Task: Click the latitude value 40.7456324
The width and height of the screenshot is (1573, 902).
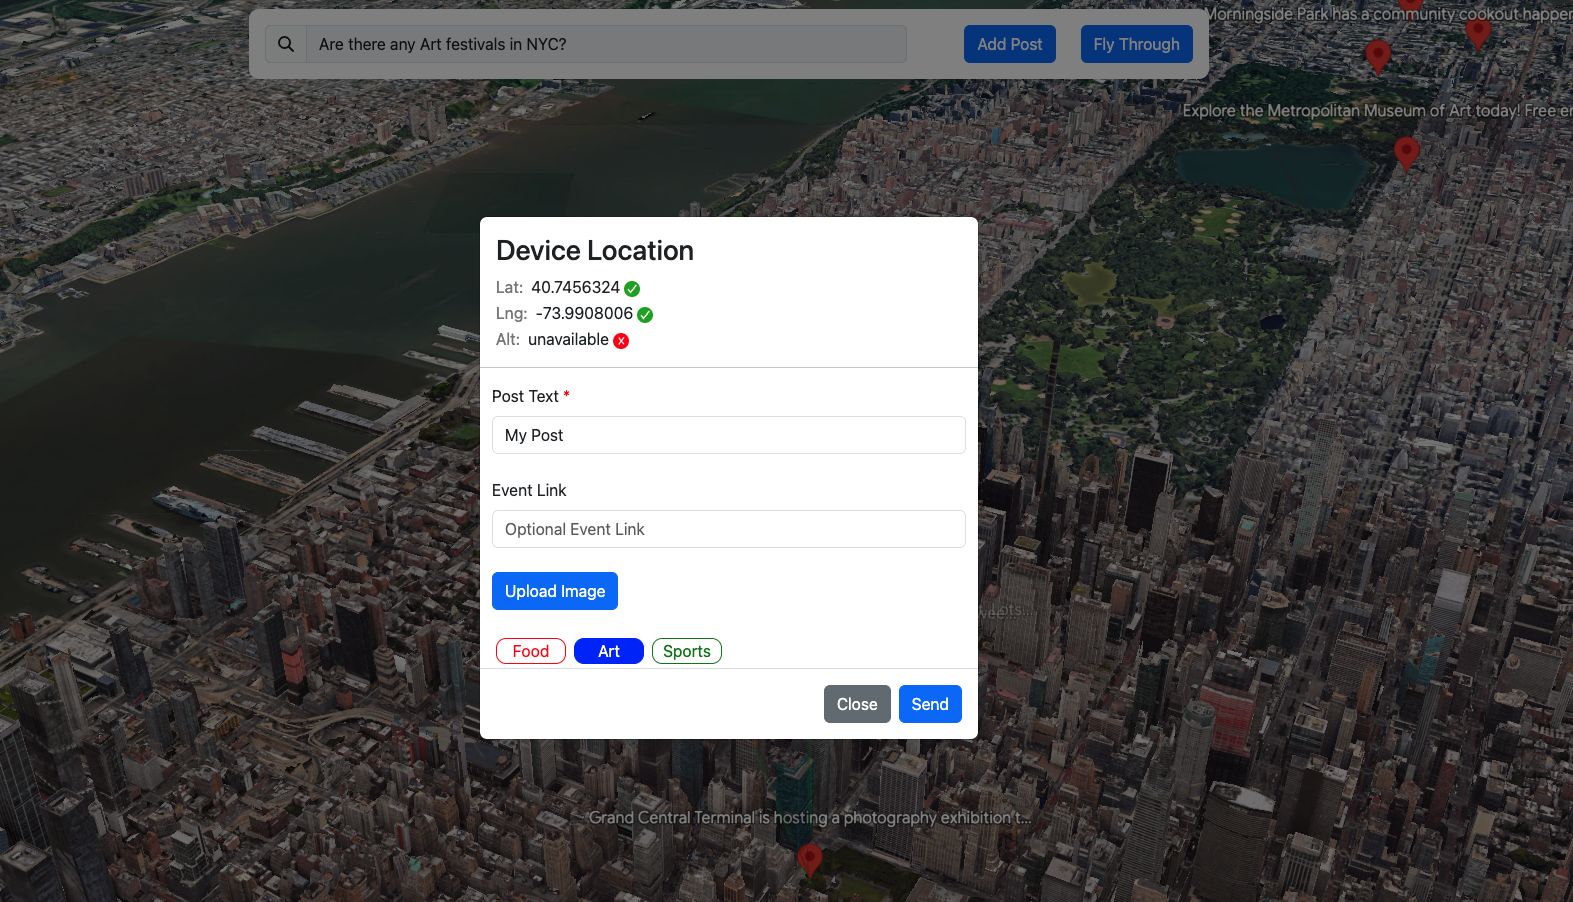Action: point(575,288)
